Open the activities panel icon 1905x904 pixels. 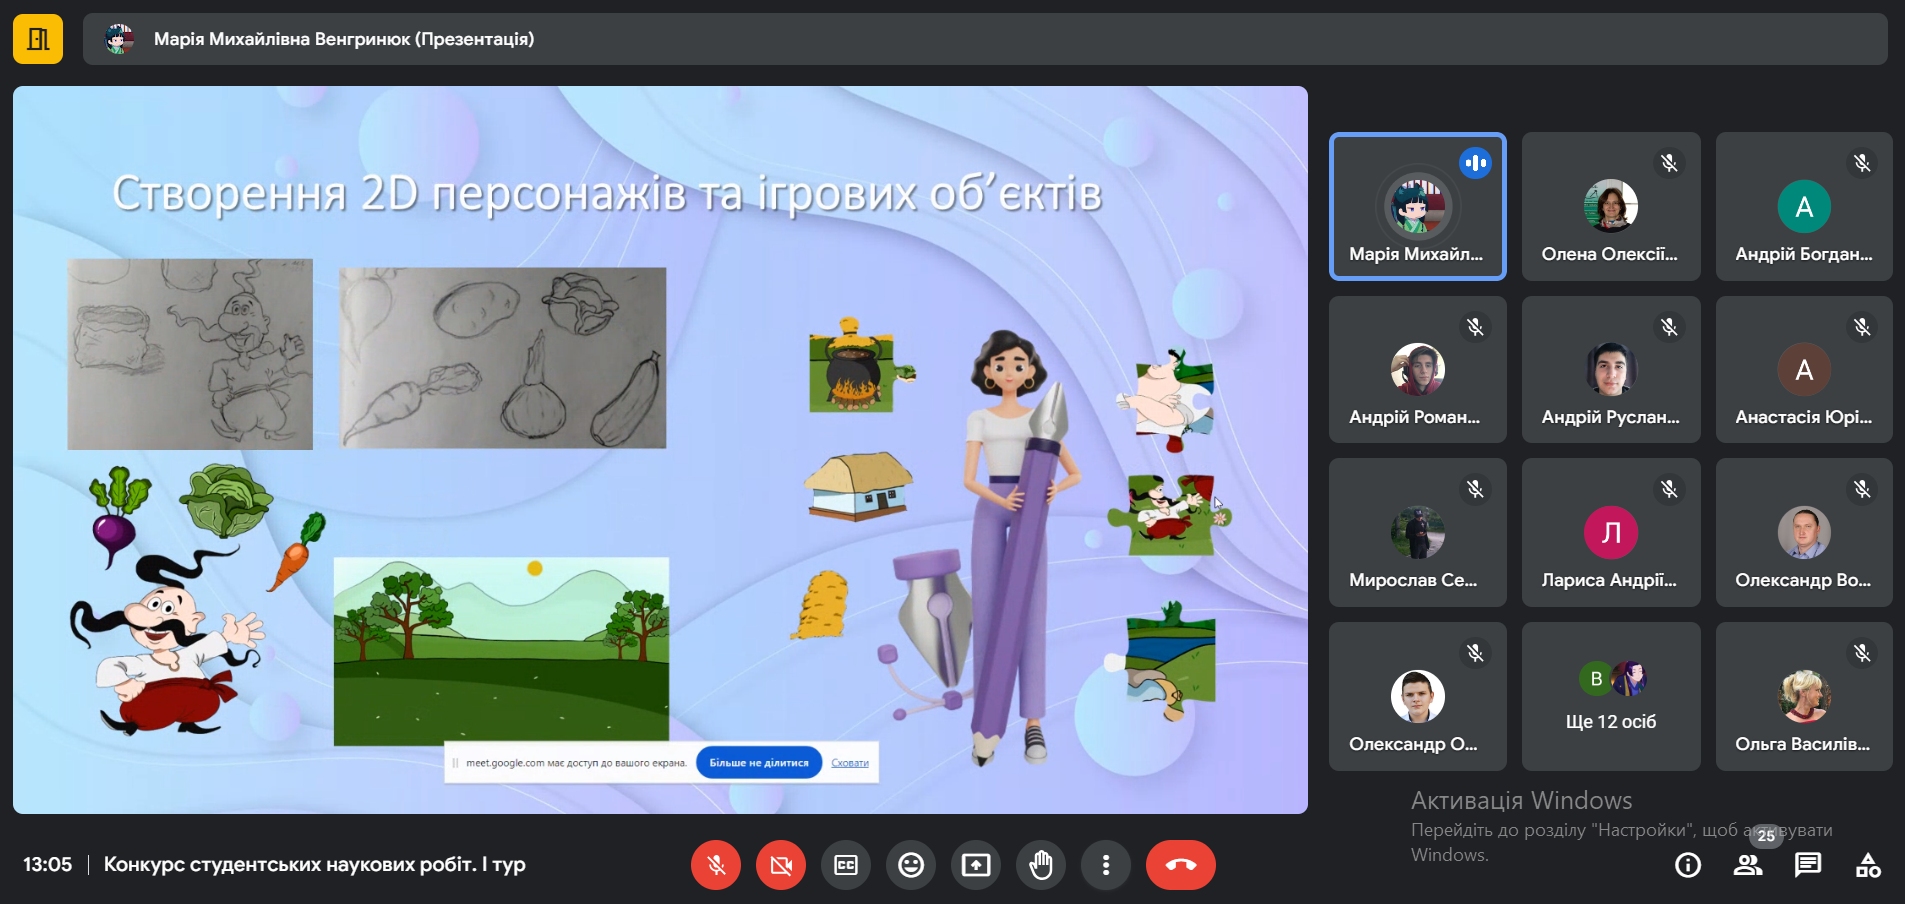click(x=1868, y=865)
